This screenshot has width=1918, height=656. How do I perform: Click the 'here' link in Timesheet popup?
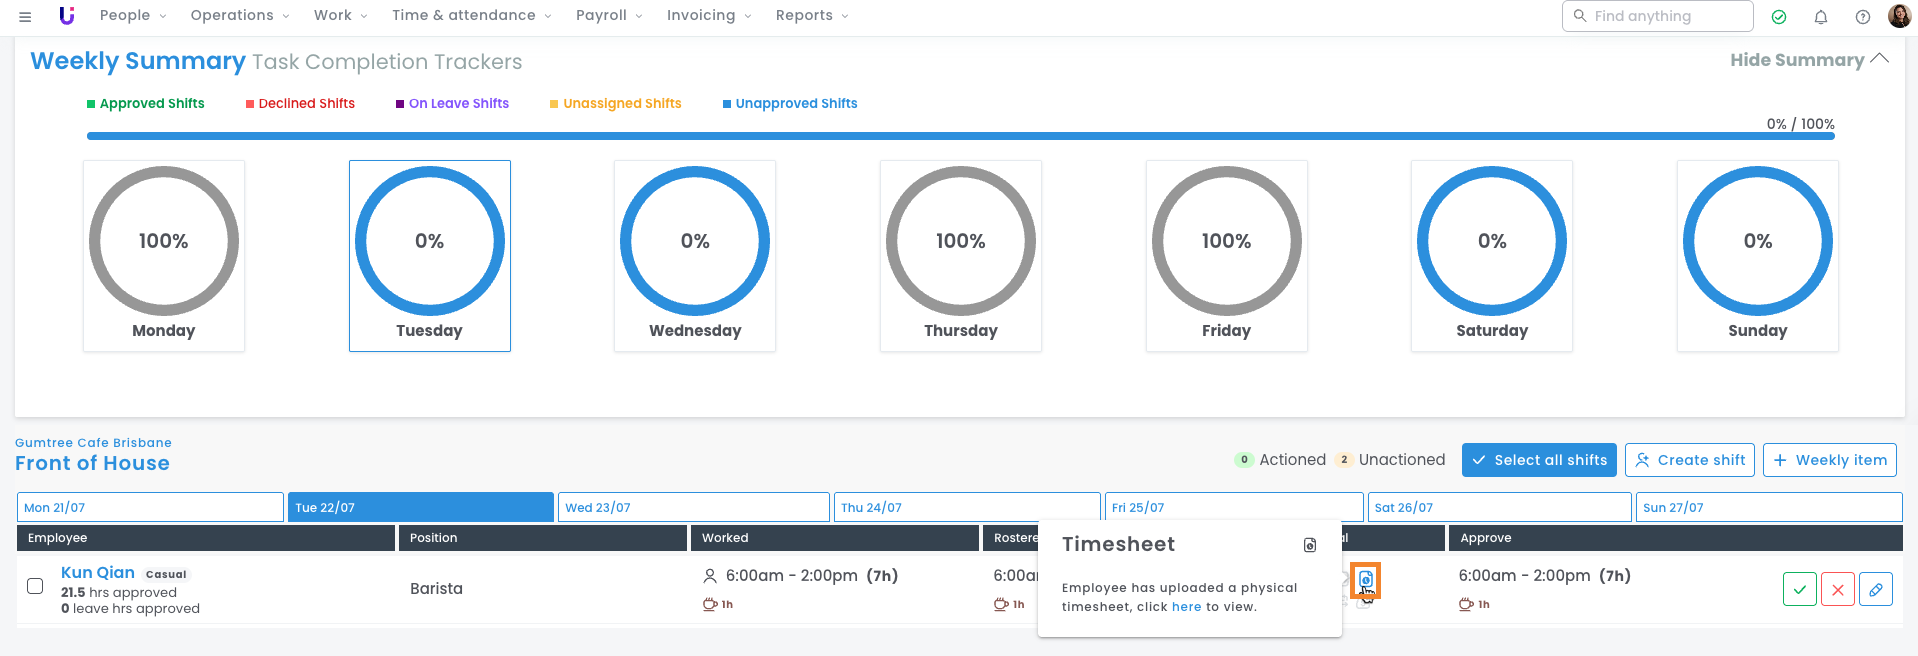(1186, 607)
